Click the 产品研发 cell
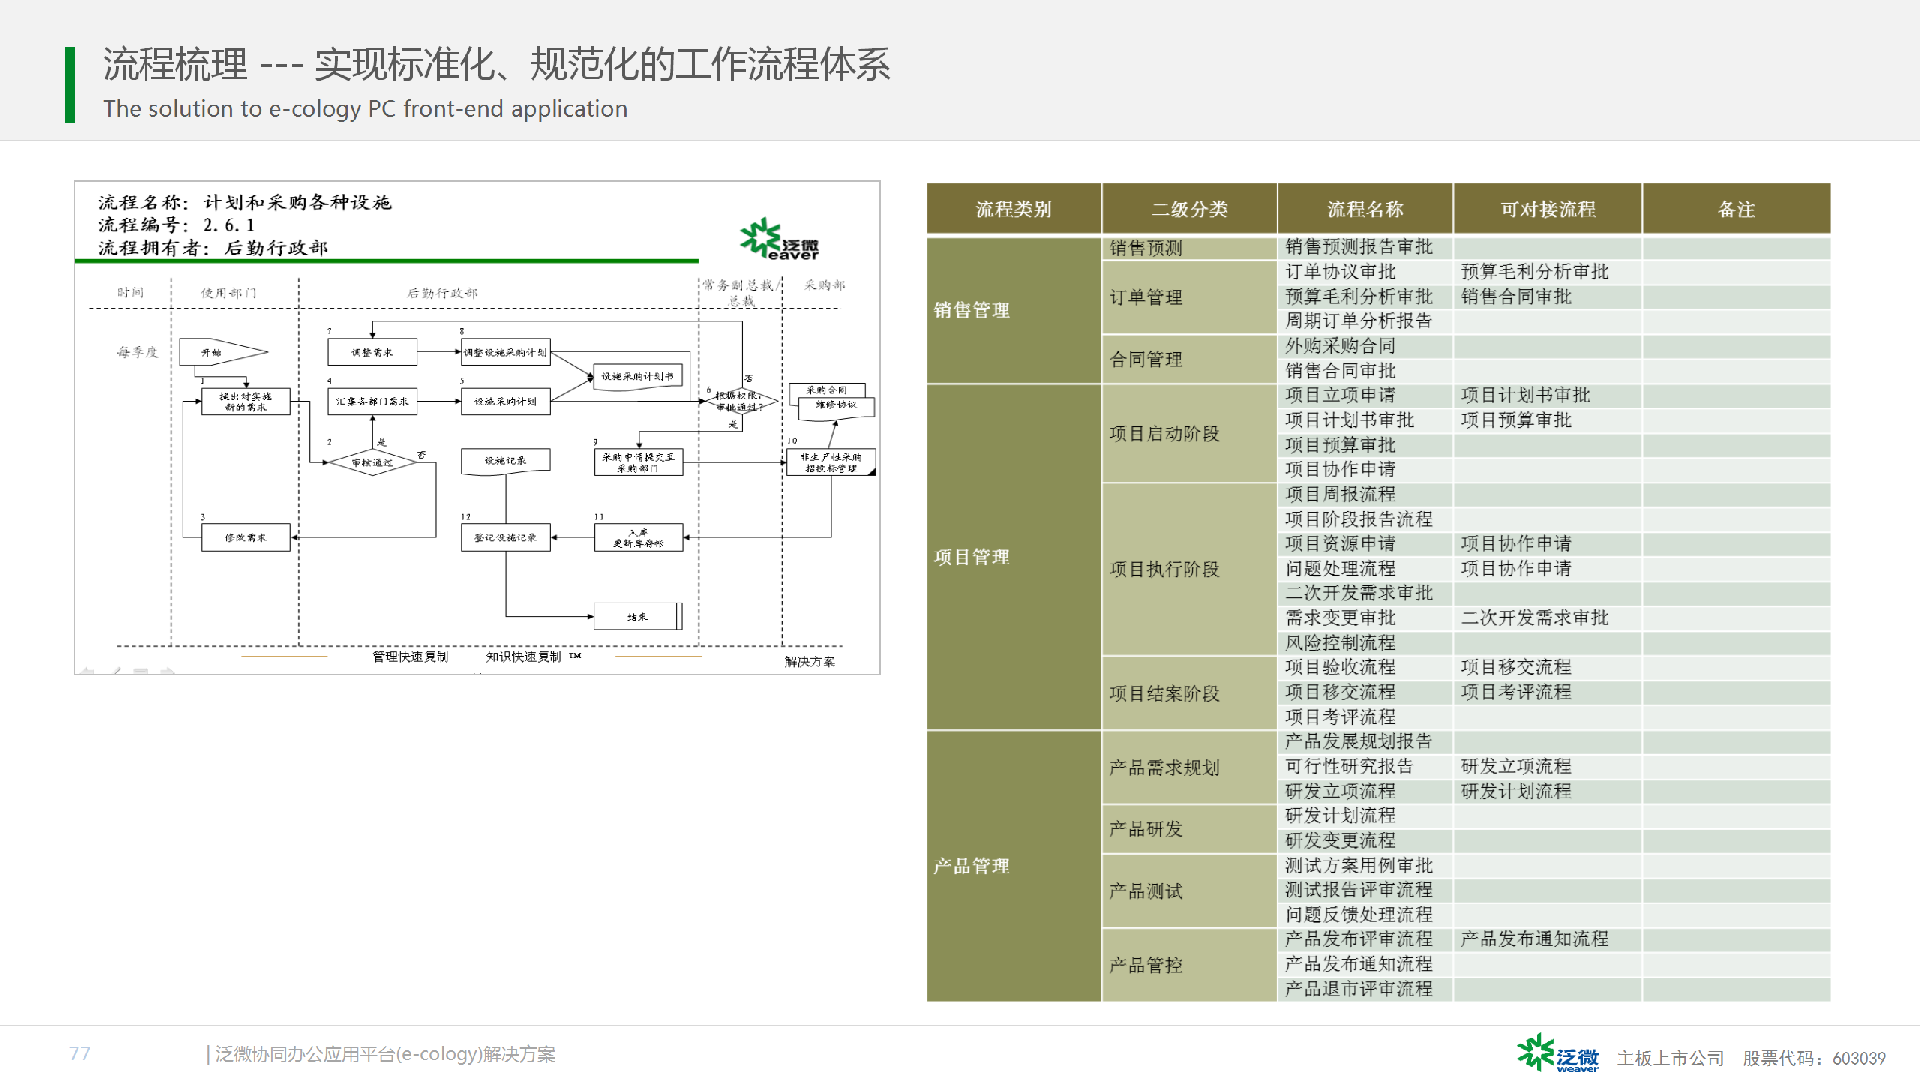This screenshot has height=1080, width=1920. click(1189, 829)
